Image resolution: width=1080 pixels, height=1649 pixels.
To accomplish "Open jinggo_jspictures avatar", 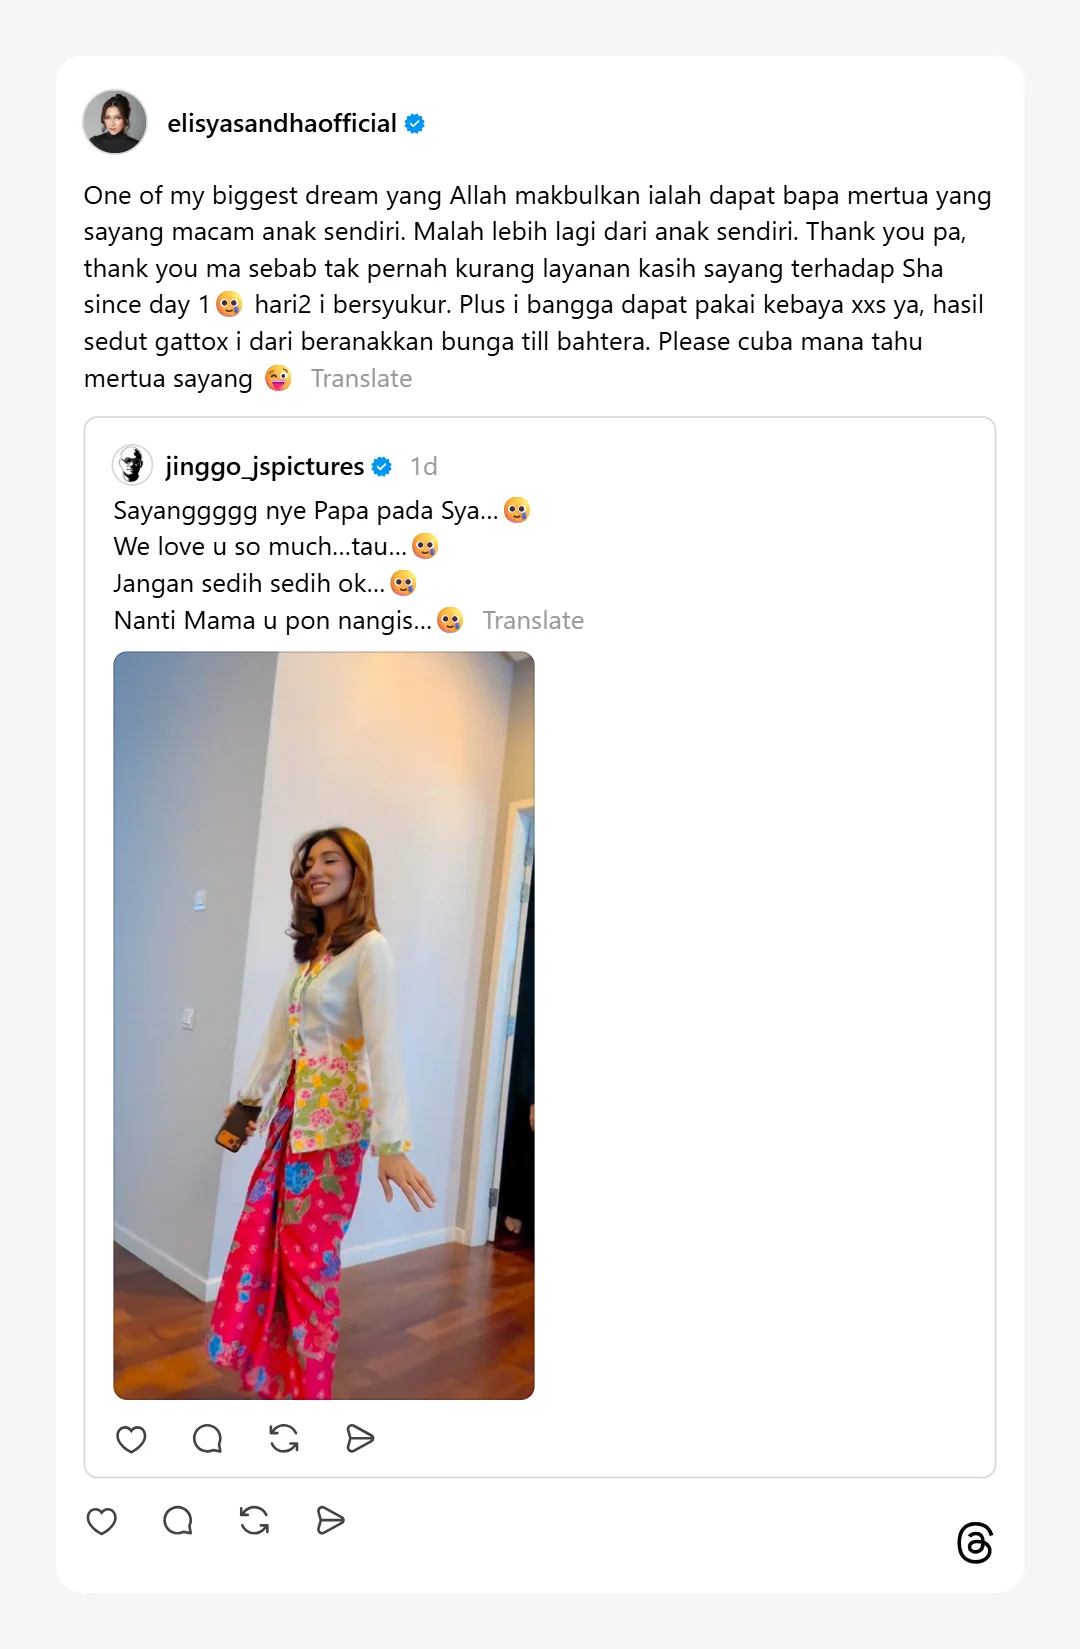I will click(x=132, y=465).
